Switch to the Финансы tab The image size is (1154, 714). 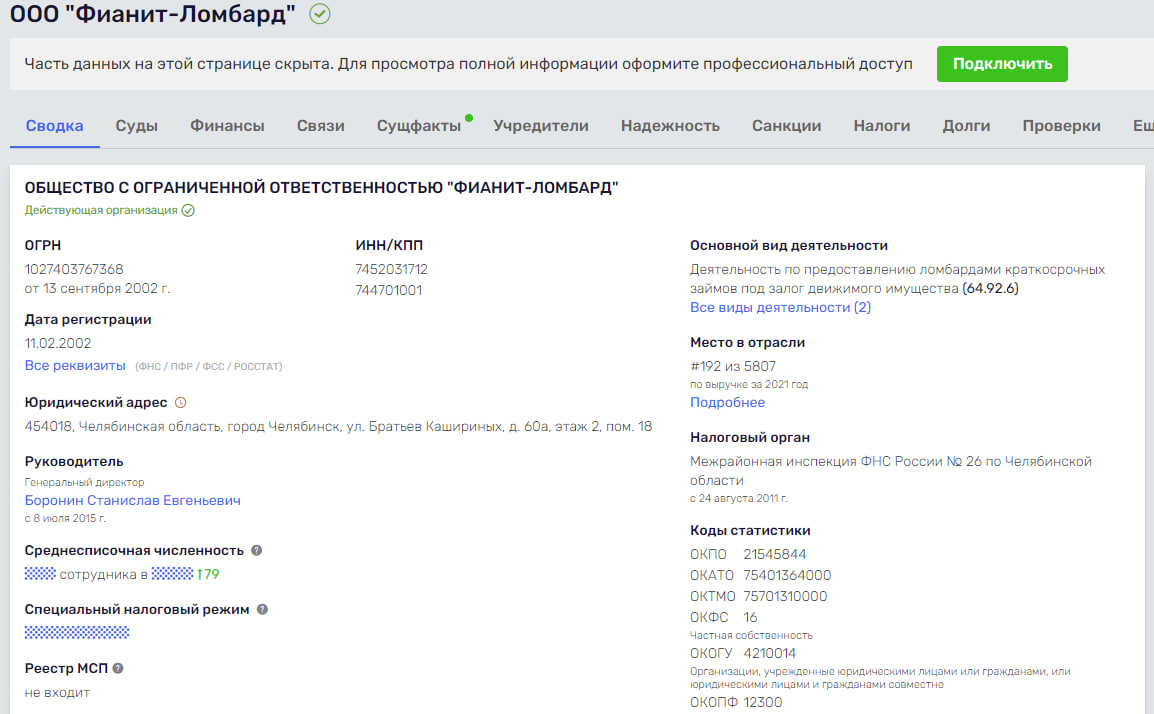pos(227,126)
